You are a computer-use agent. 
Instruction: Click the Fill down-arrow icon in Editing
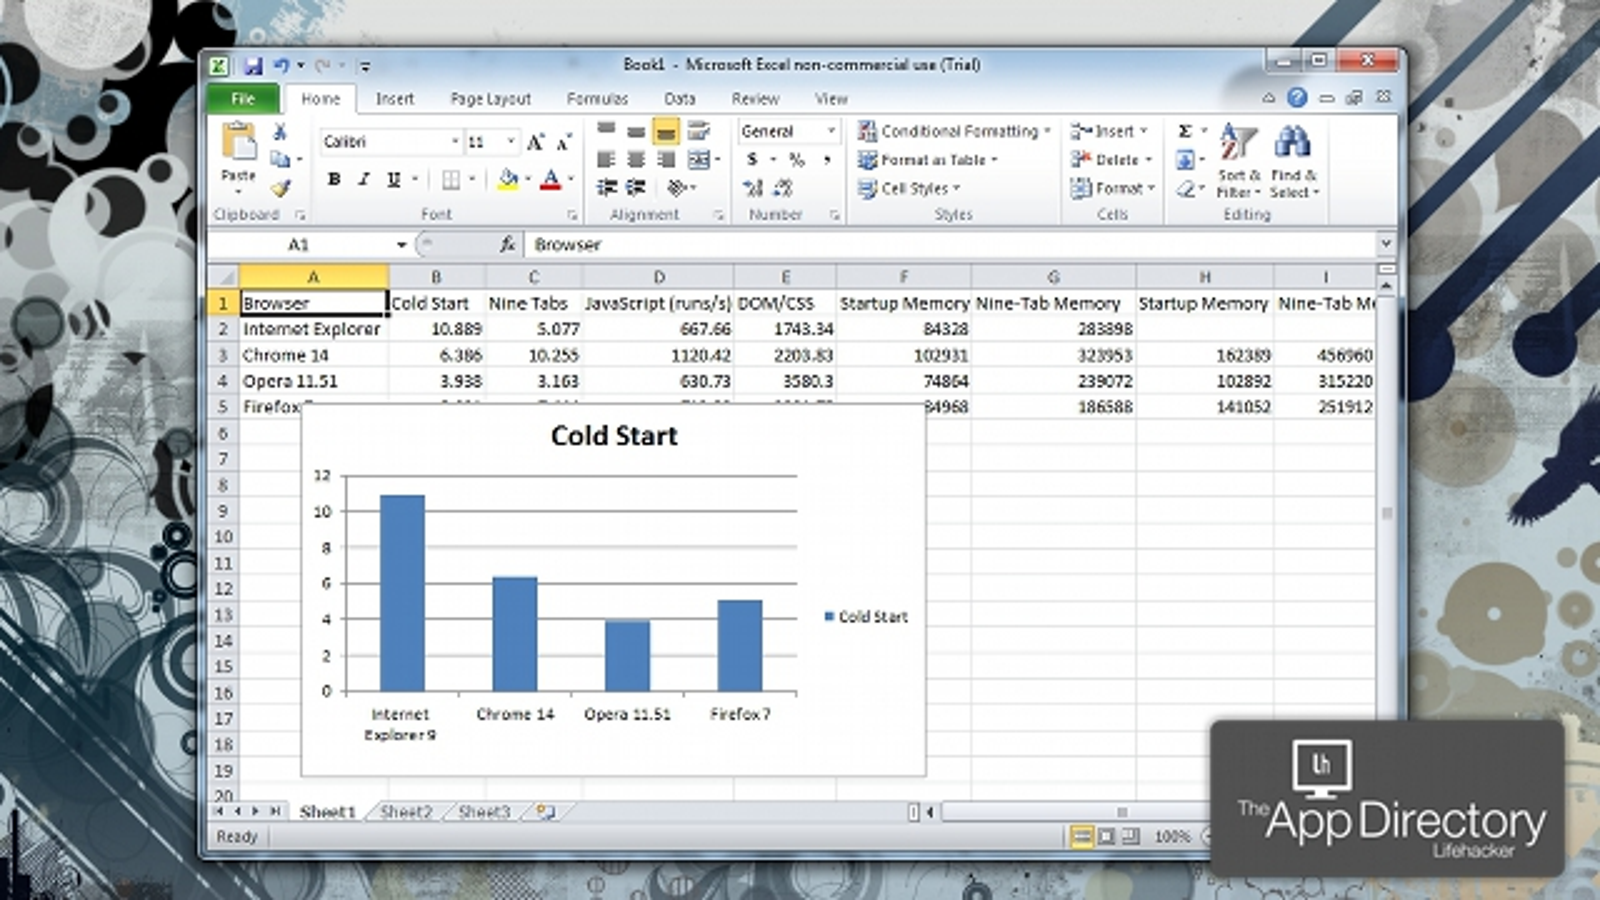(x=1185, y=160)
